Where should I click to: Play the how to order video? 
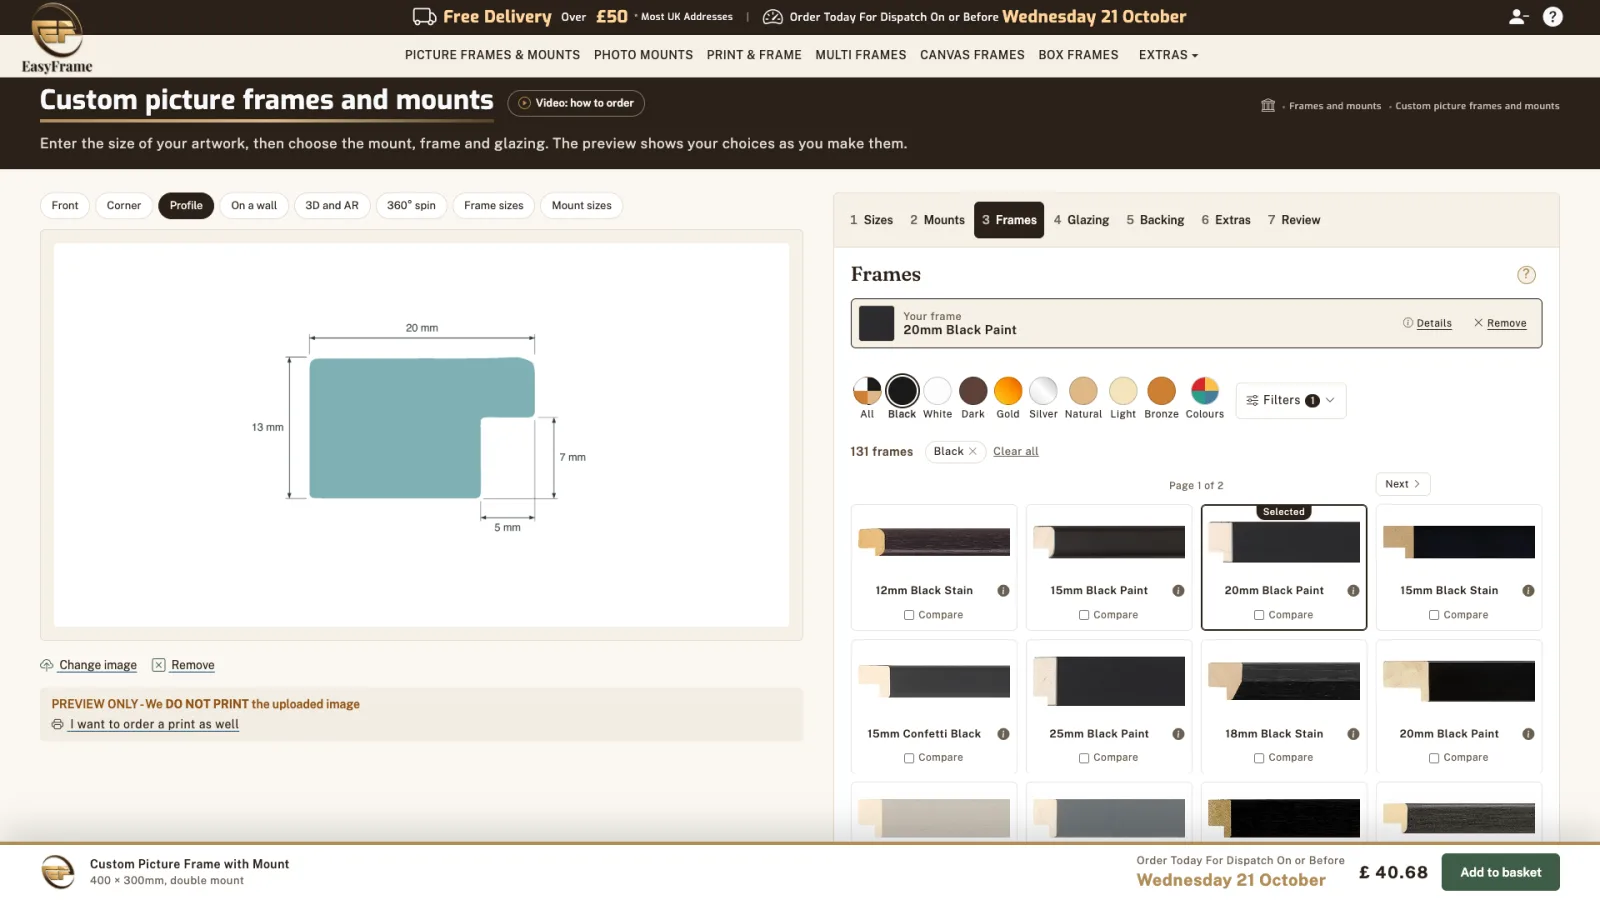576,103
